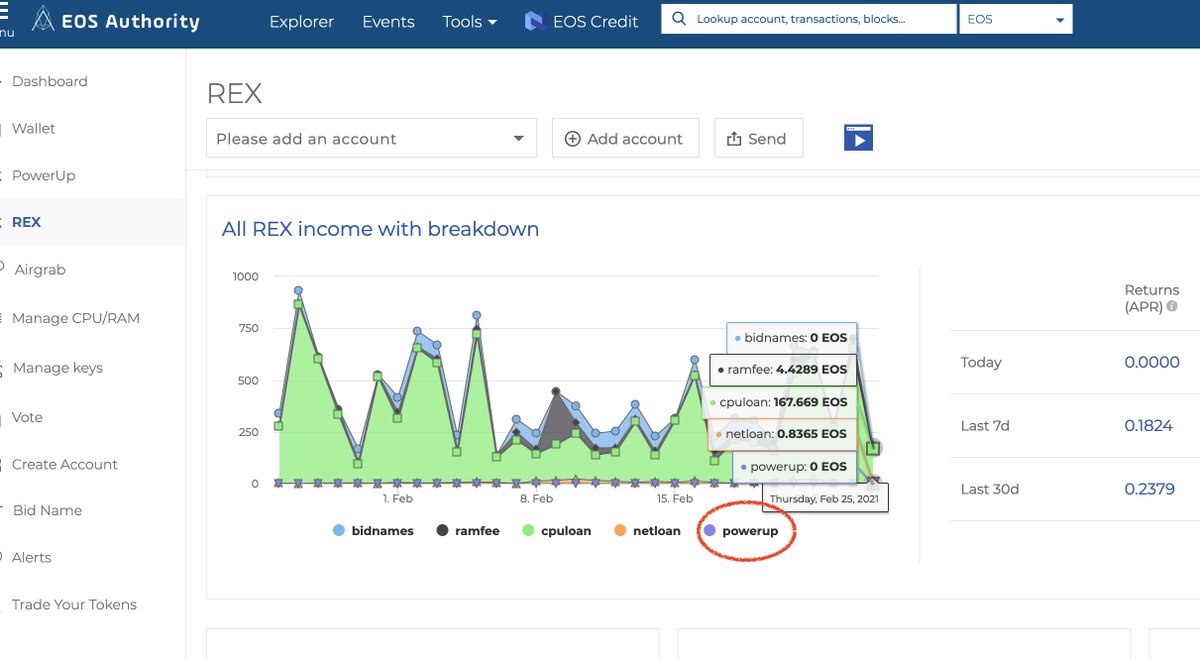The image size is (1200, 659).
Task: Open Wallet in the sidebar
Action: [x=33, y=128]
